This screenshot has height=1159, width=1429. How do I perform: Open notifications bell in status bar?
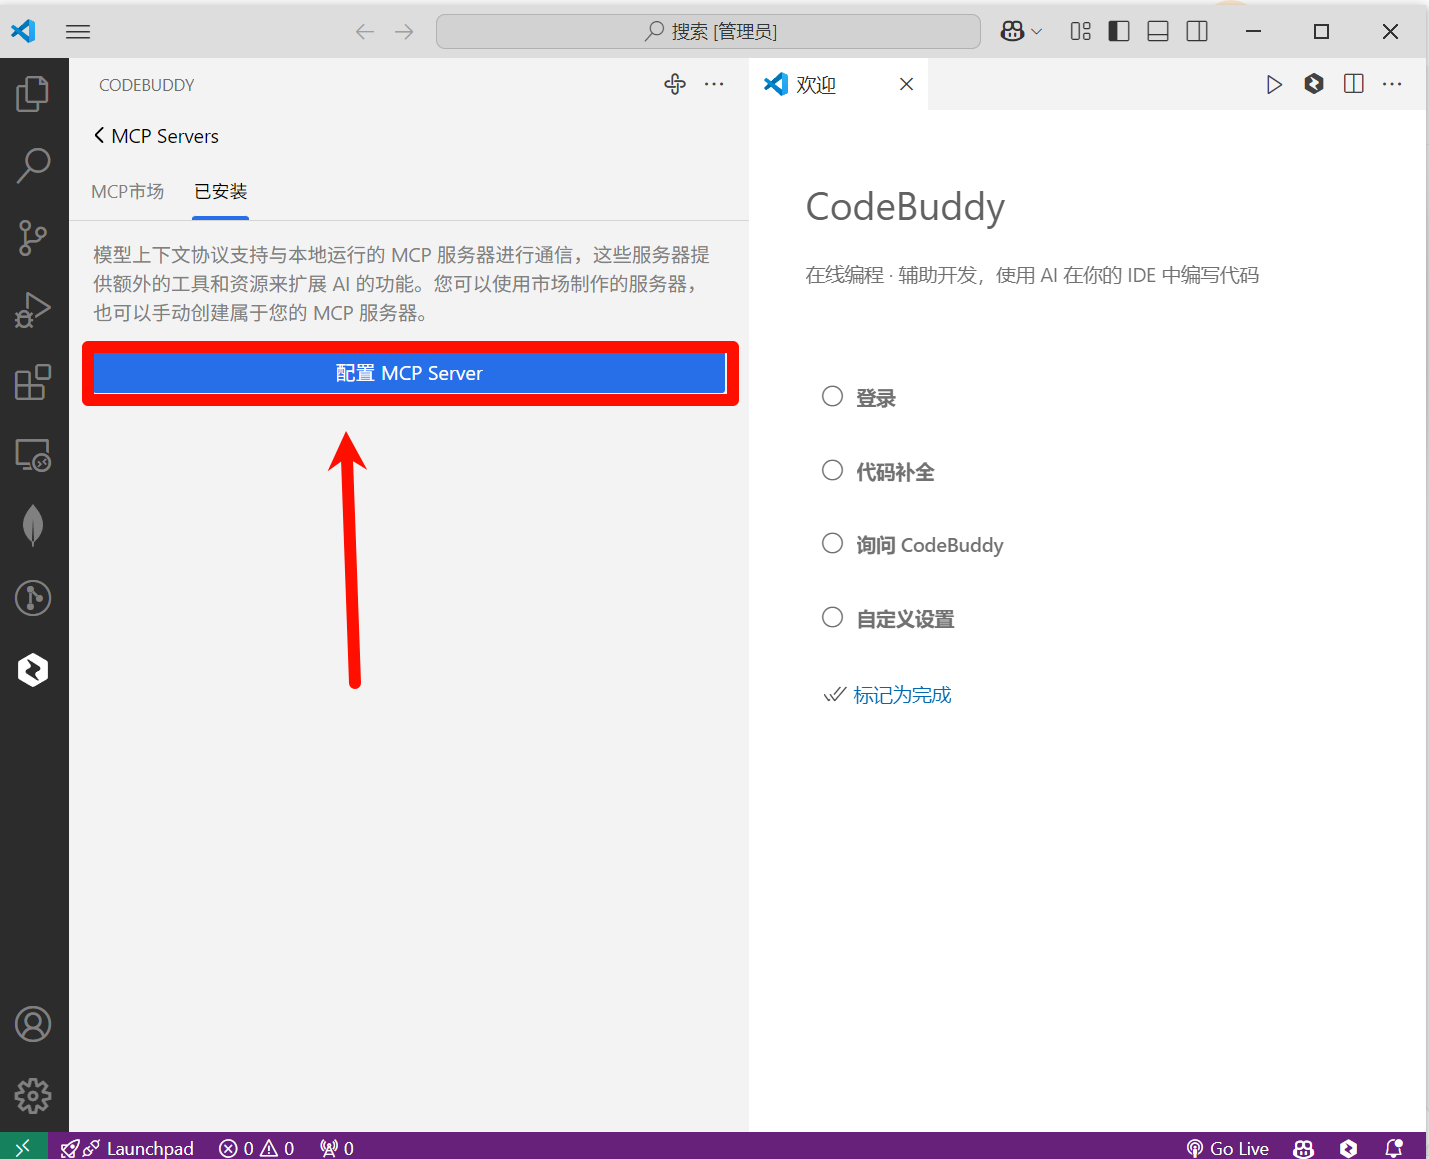pos(1394,1148)
